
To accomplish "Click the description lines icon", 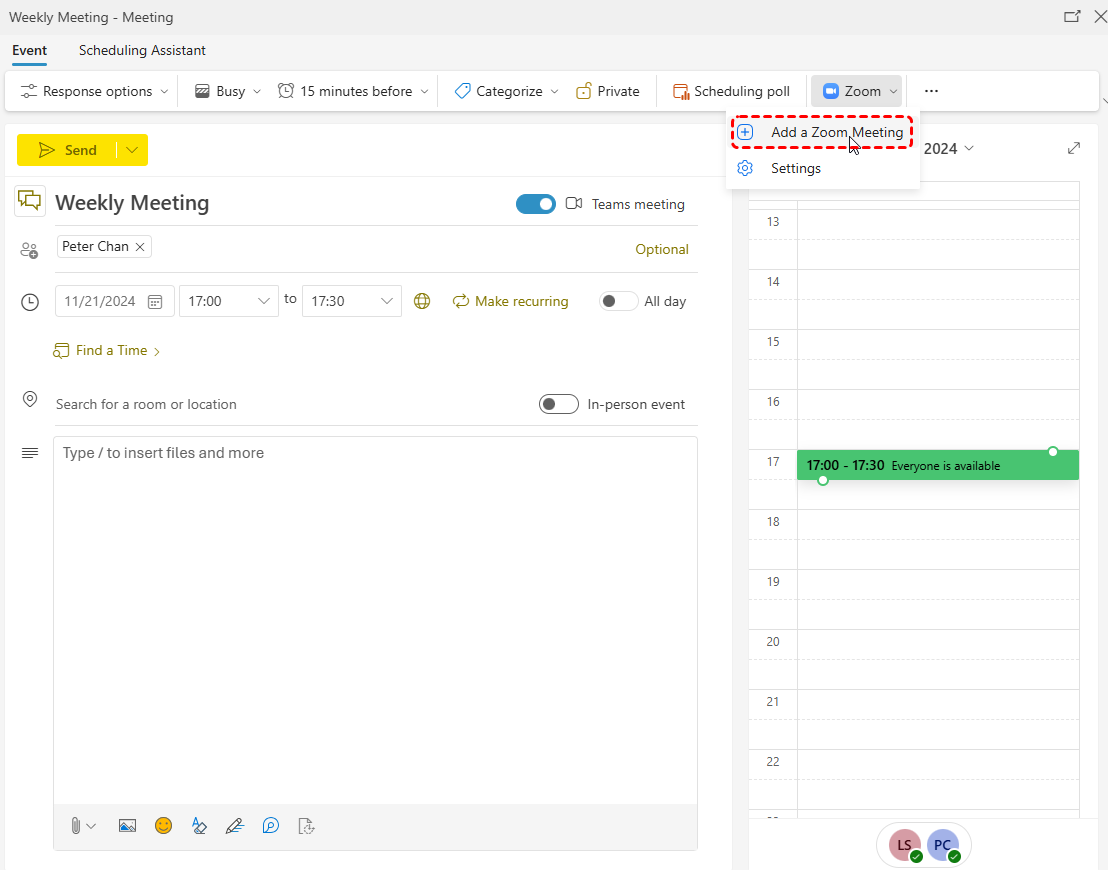I will click(x=30, y=453).
